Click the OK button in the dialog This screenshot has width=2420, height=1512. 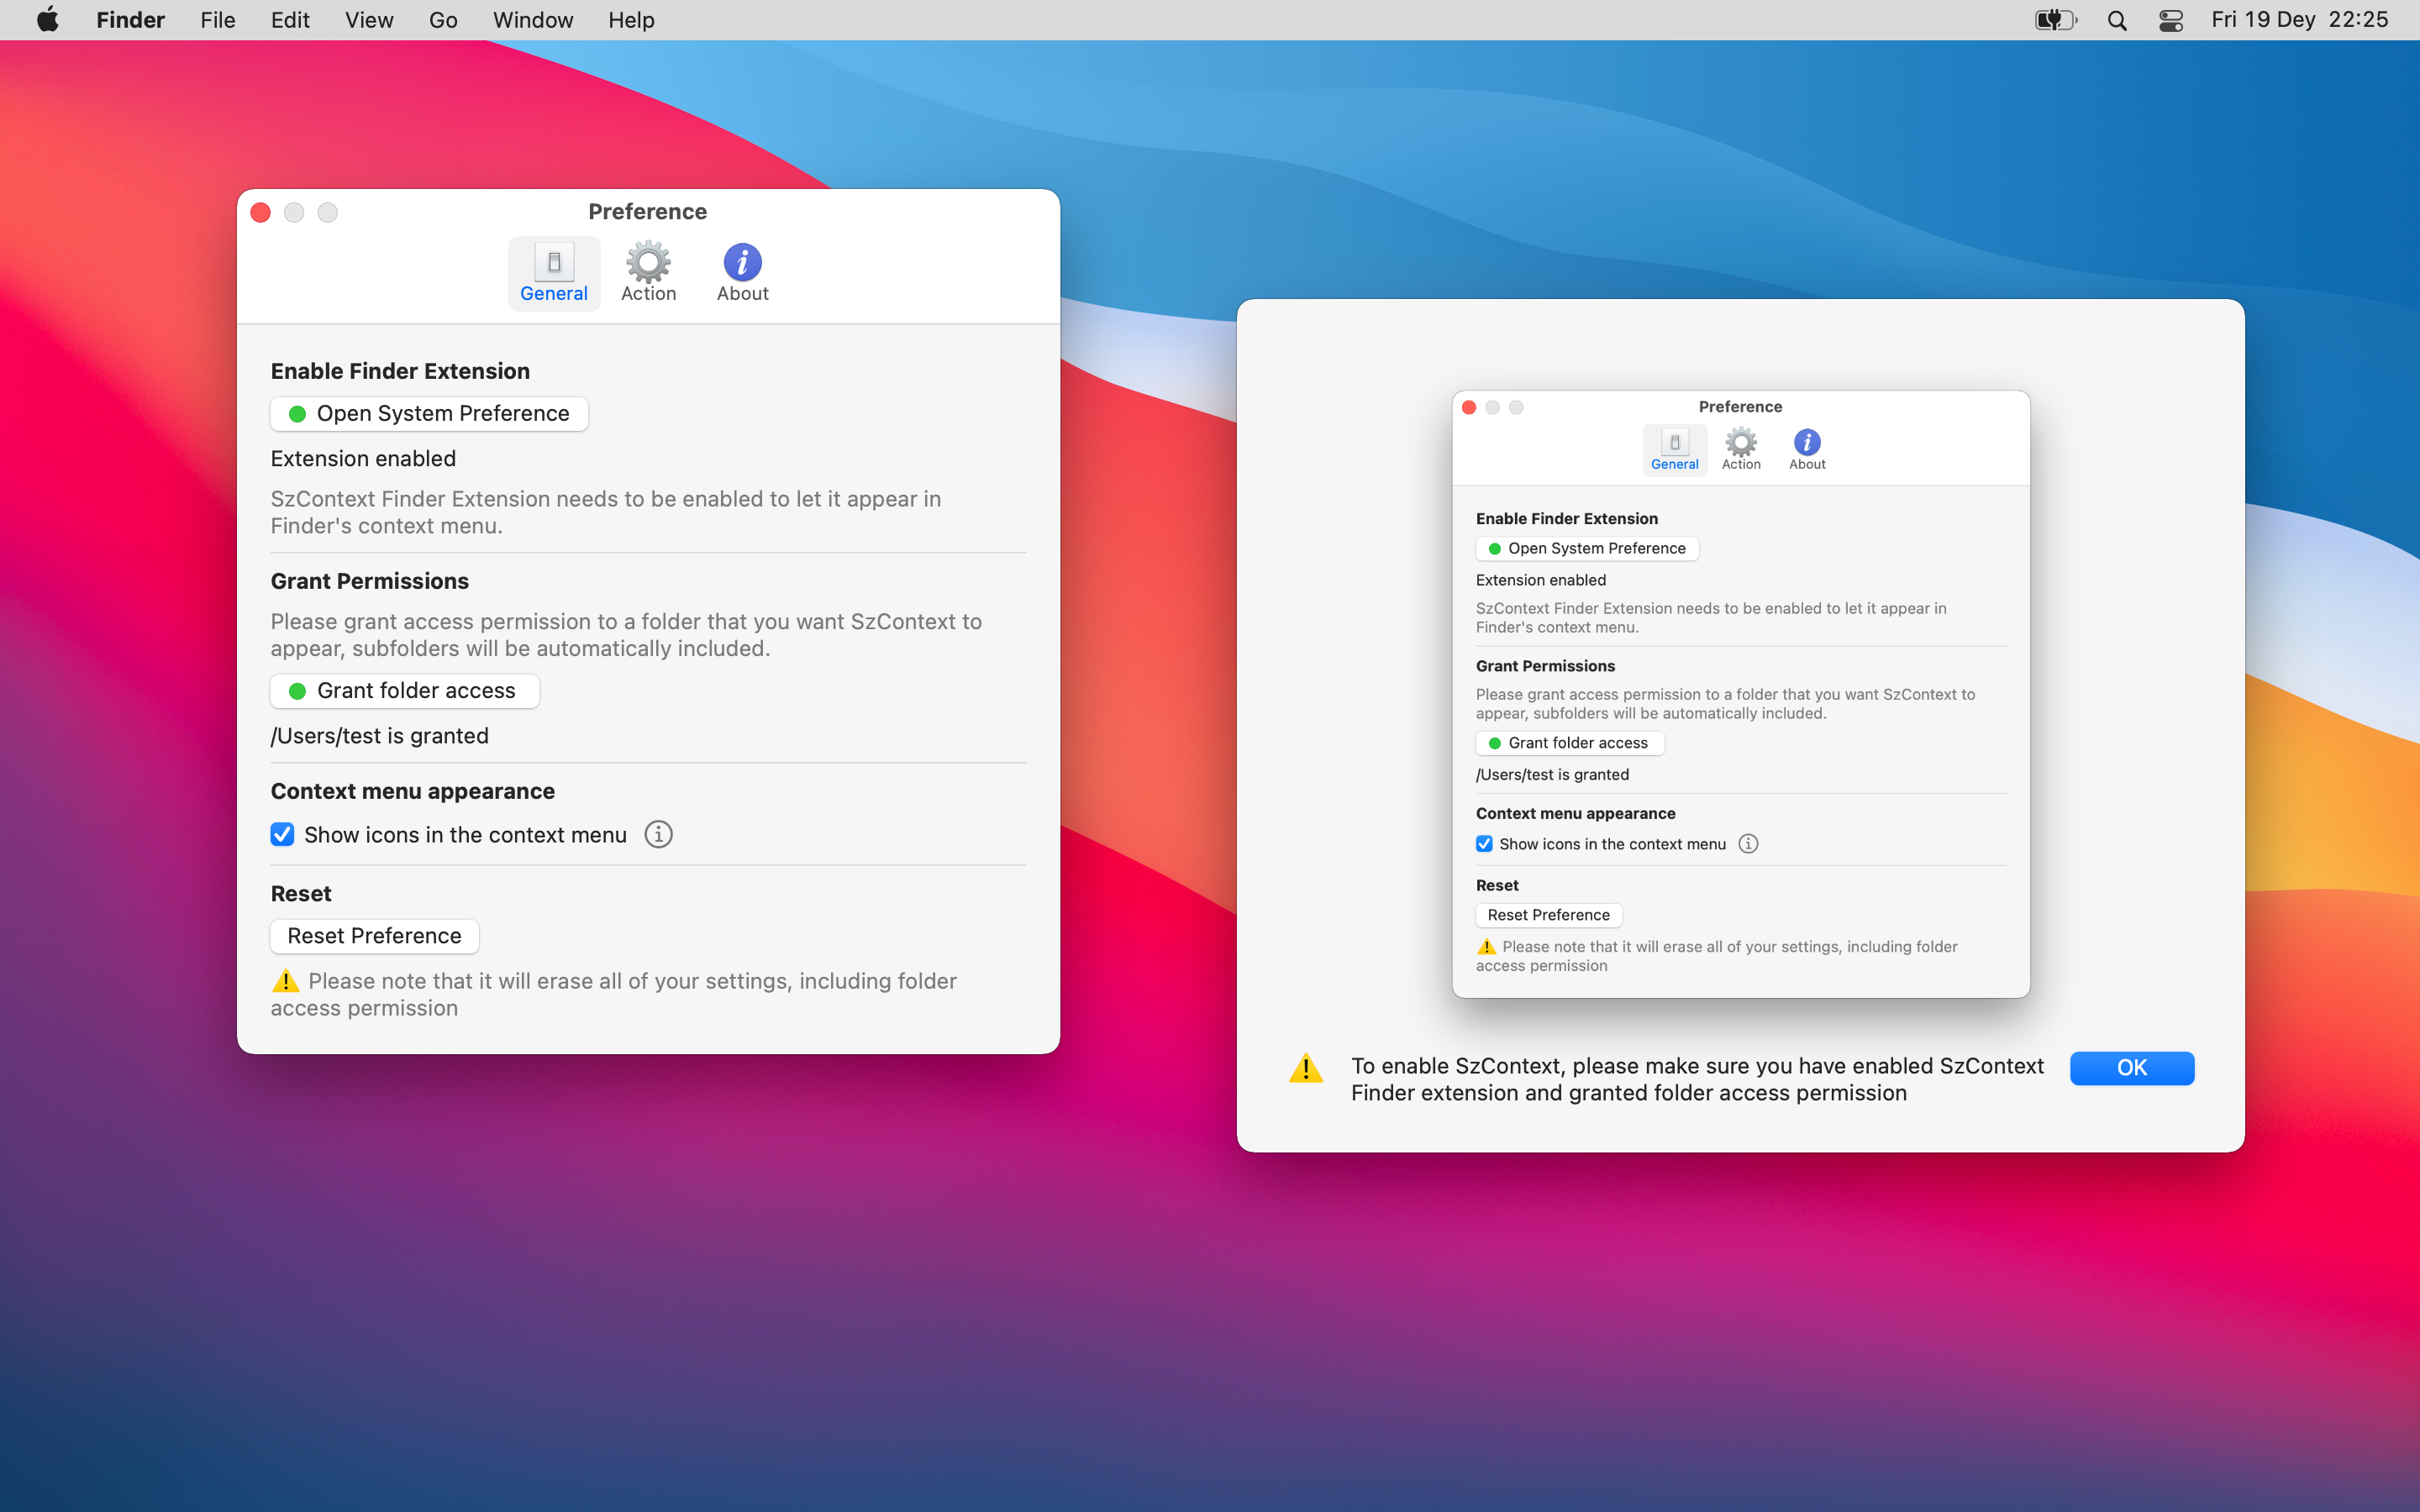pyautogui.click(x=2131, y=1067)
